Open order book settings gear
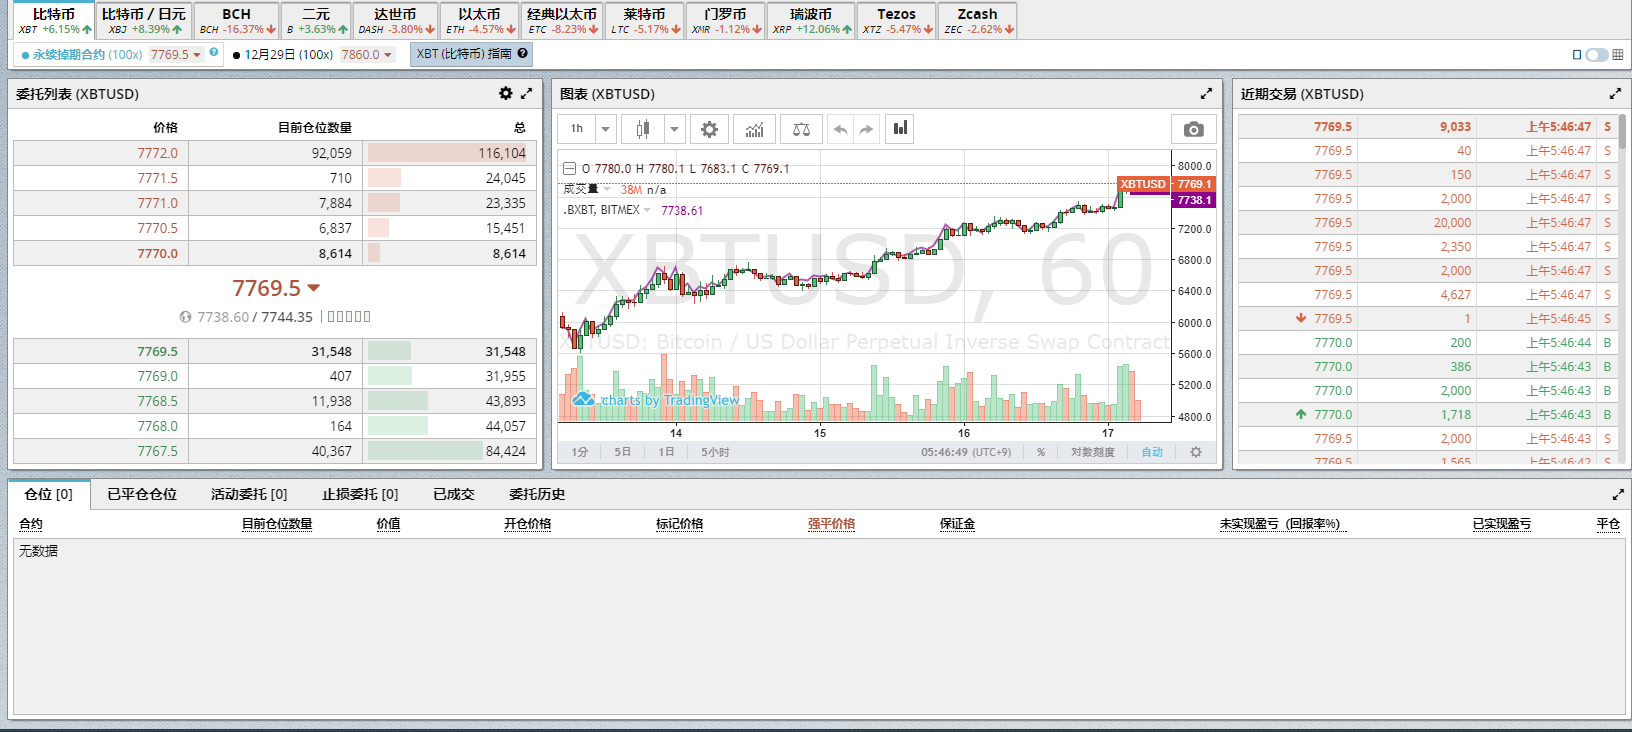 click(x=505, y=93)
